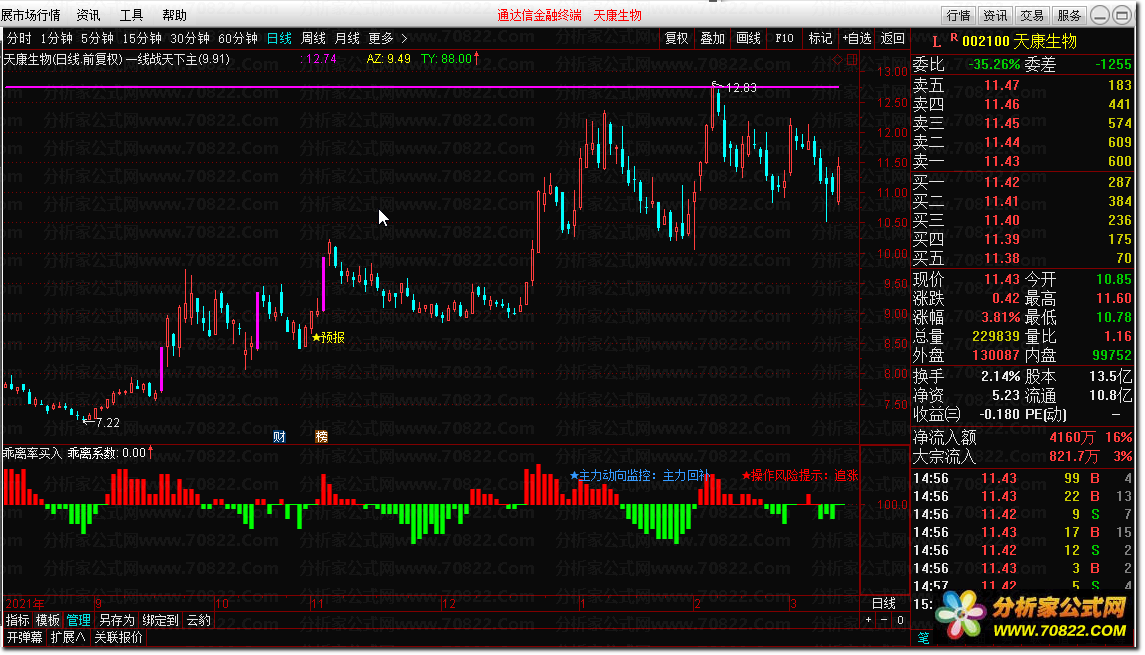Viewport: 1145px width, 655px height.
Task: Click the ★主力动向监控 indicator text
Action: (x=640, y=475)
